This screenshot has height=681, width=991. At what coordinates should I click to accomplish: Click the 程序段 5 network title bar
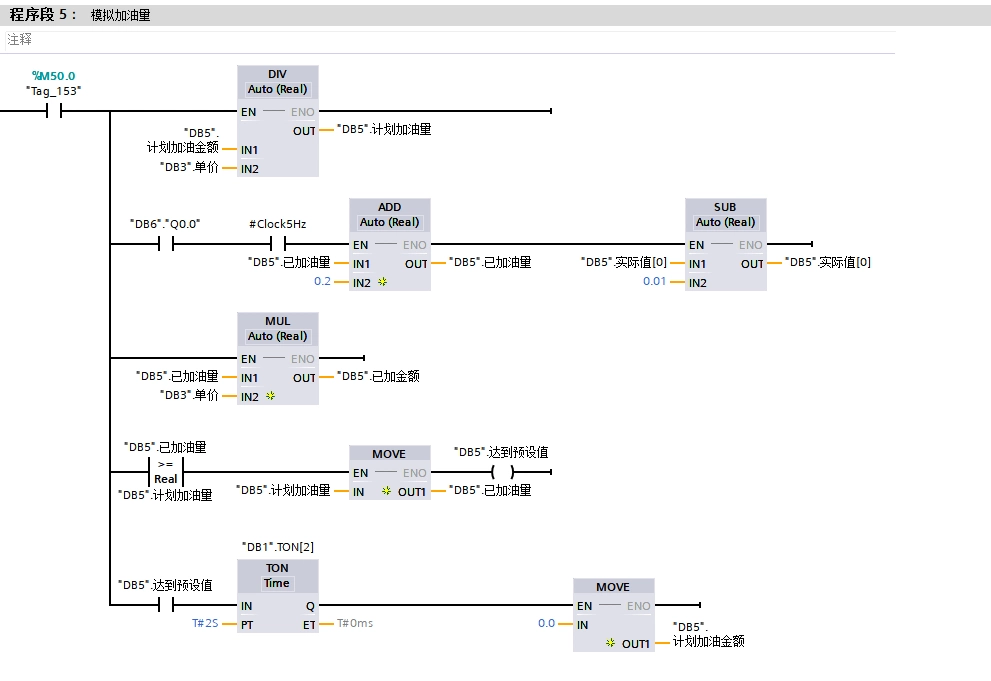pos(496,15)
